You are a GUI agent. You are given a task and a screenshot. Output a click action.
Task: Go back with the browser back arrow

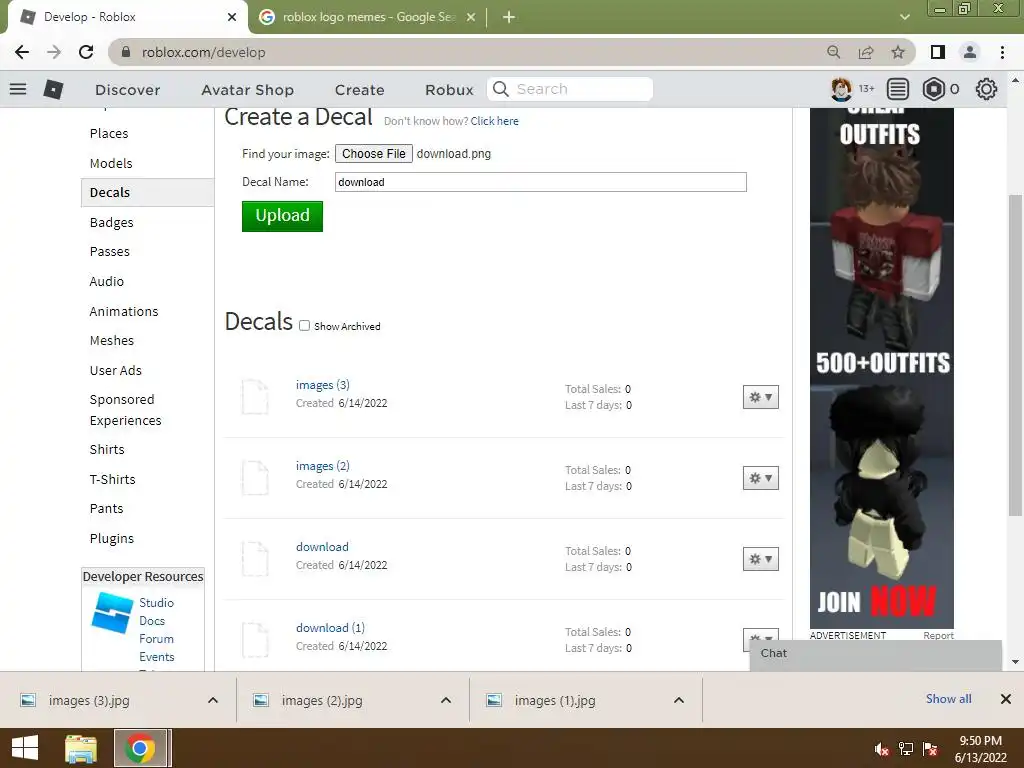pyautogui.click(x=22, y=52)
